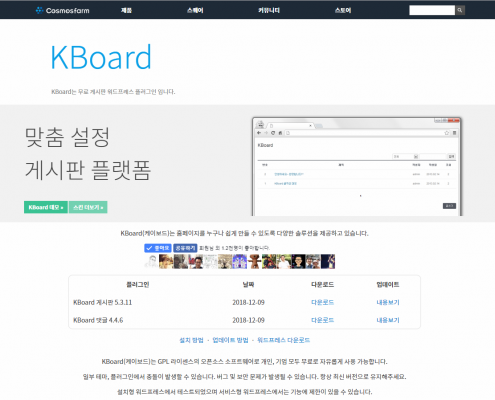This screenshot has width=495, height=400.
Task: Click the Facebook 공유하기 share button
Action: point(185,248)
